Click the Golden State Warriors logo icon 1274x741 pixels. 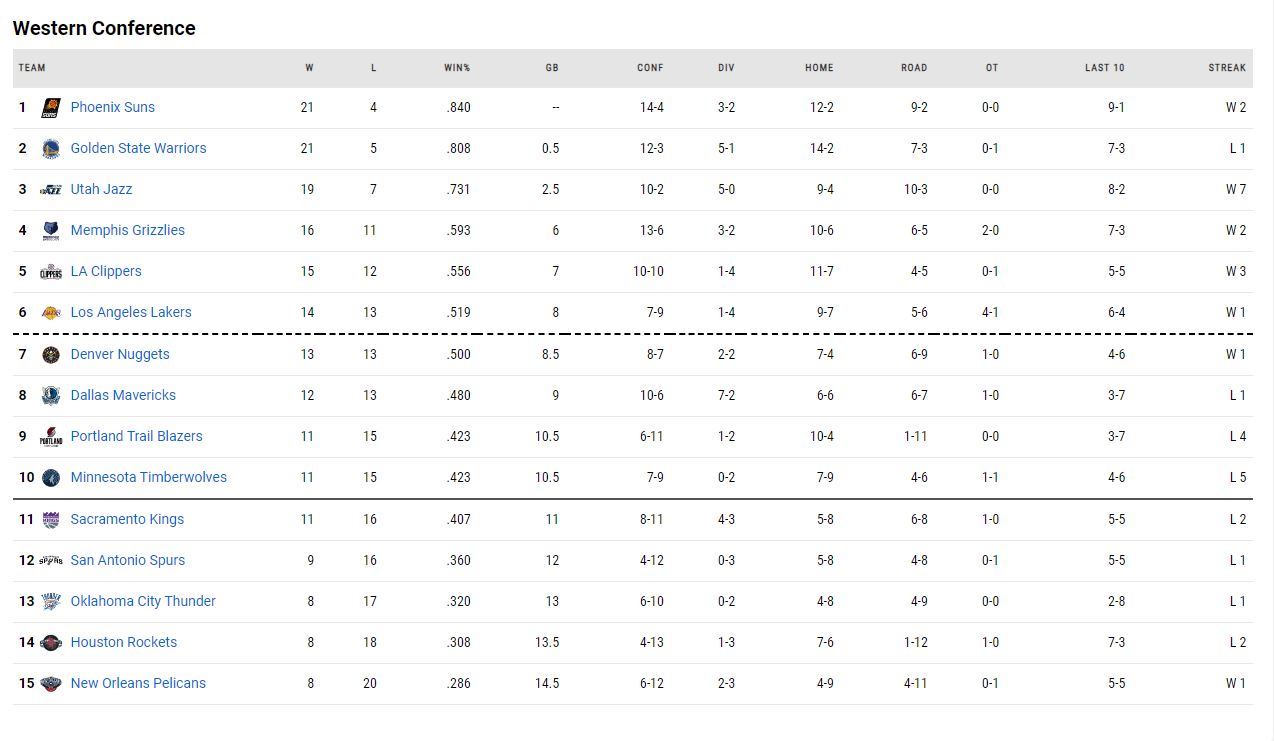[51, 149]
